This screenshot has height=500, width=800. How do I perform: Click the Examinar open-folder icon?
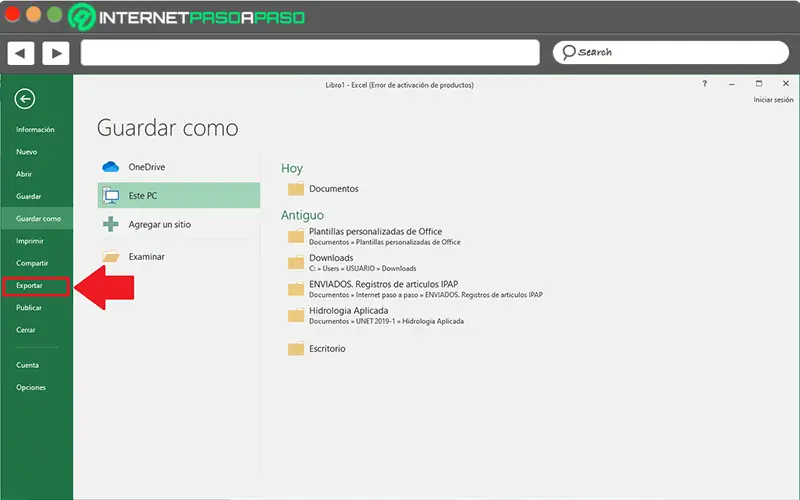click(x=111, y=256)
